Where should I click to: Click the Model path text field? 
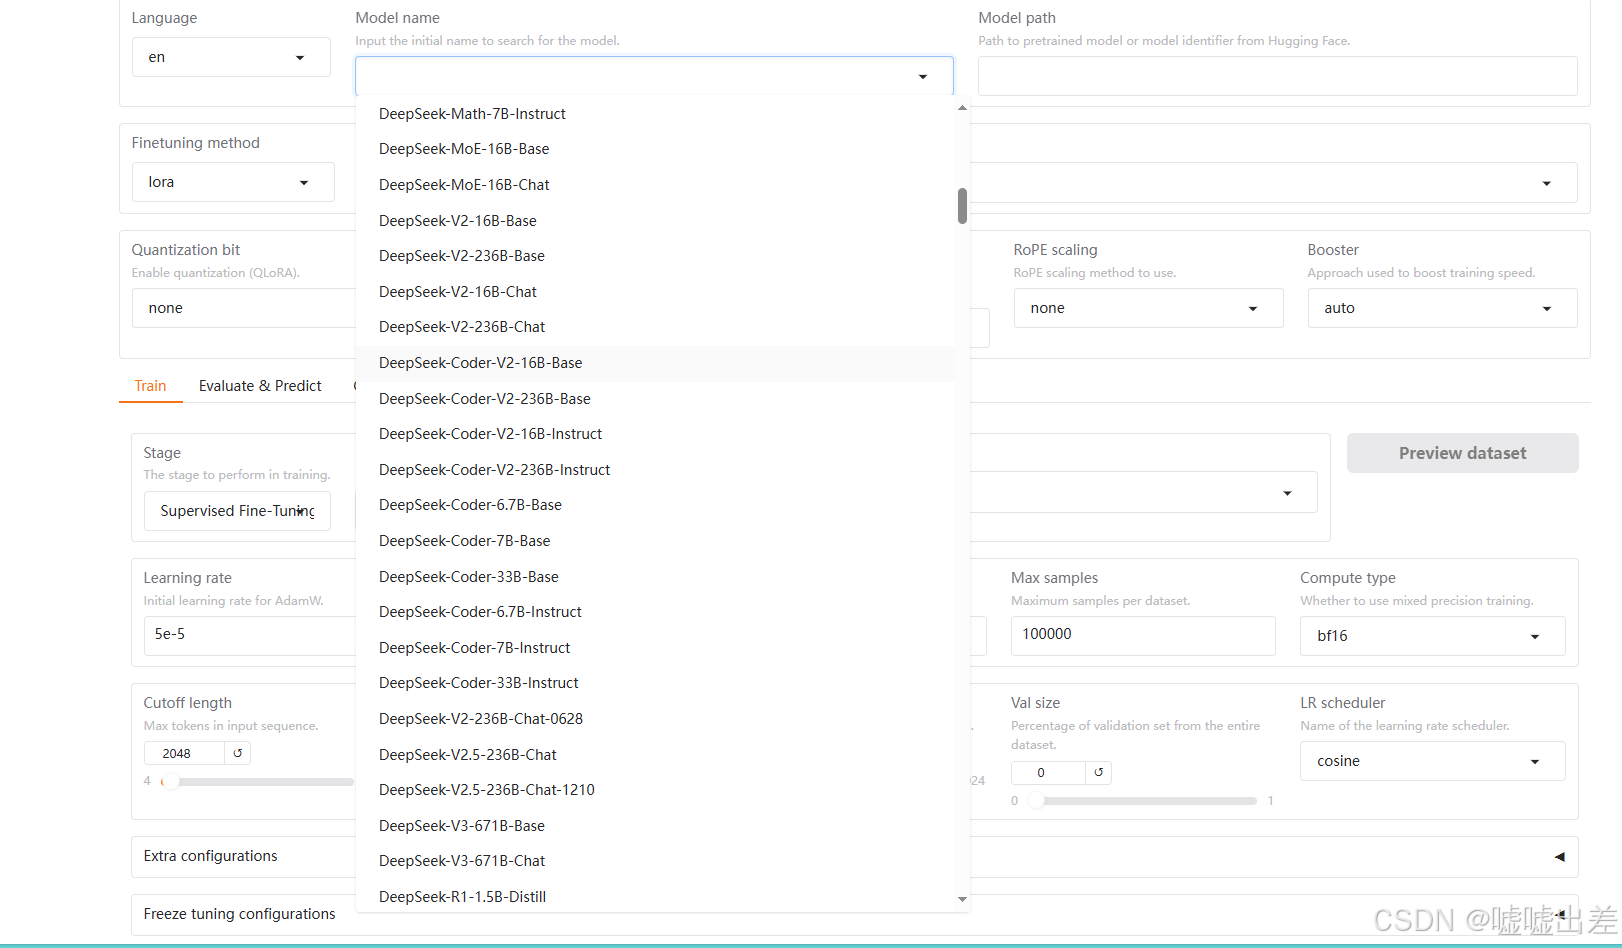1277,76
